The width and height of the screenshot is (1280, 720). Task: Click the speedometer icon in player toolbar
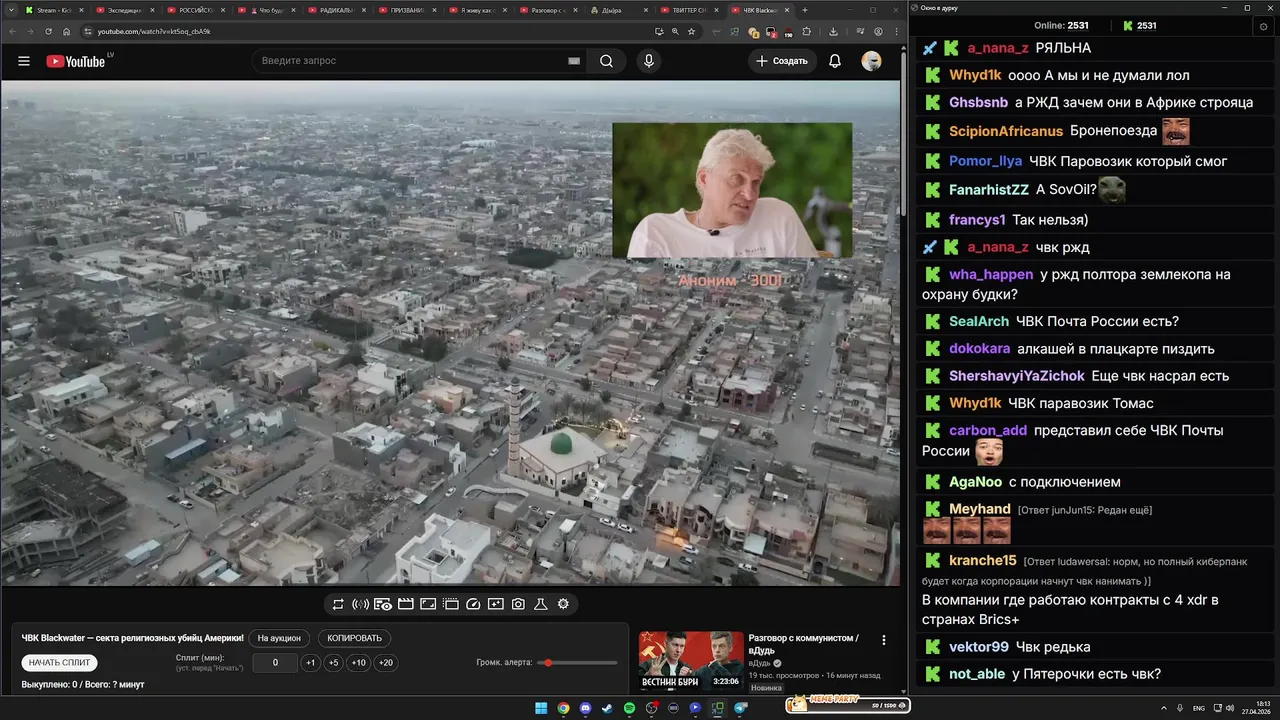coord(474,604)
